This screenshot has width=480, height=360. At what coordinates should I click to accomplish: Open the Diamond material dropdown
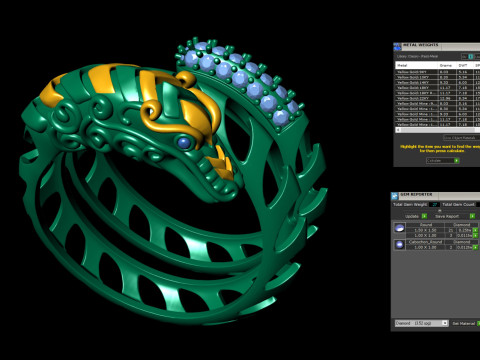click(x=422, y=323)
